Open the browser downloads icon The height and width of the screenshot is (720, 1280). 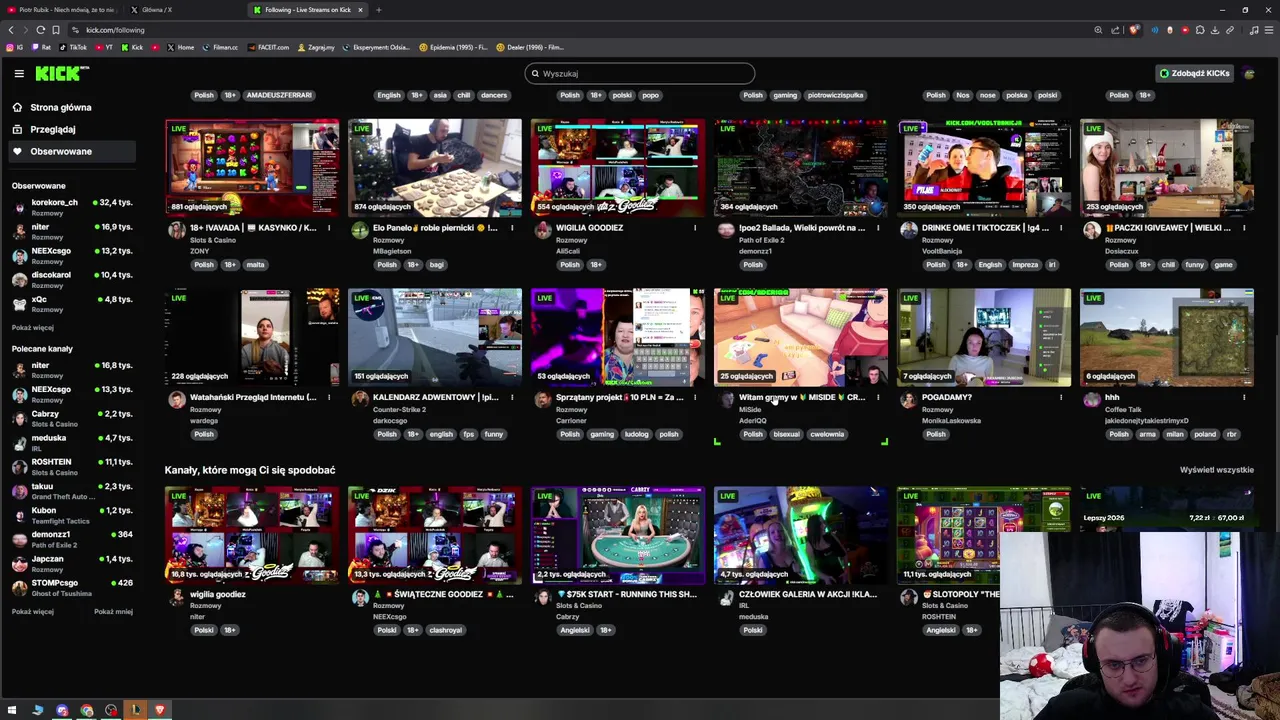click(1215, 30)
